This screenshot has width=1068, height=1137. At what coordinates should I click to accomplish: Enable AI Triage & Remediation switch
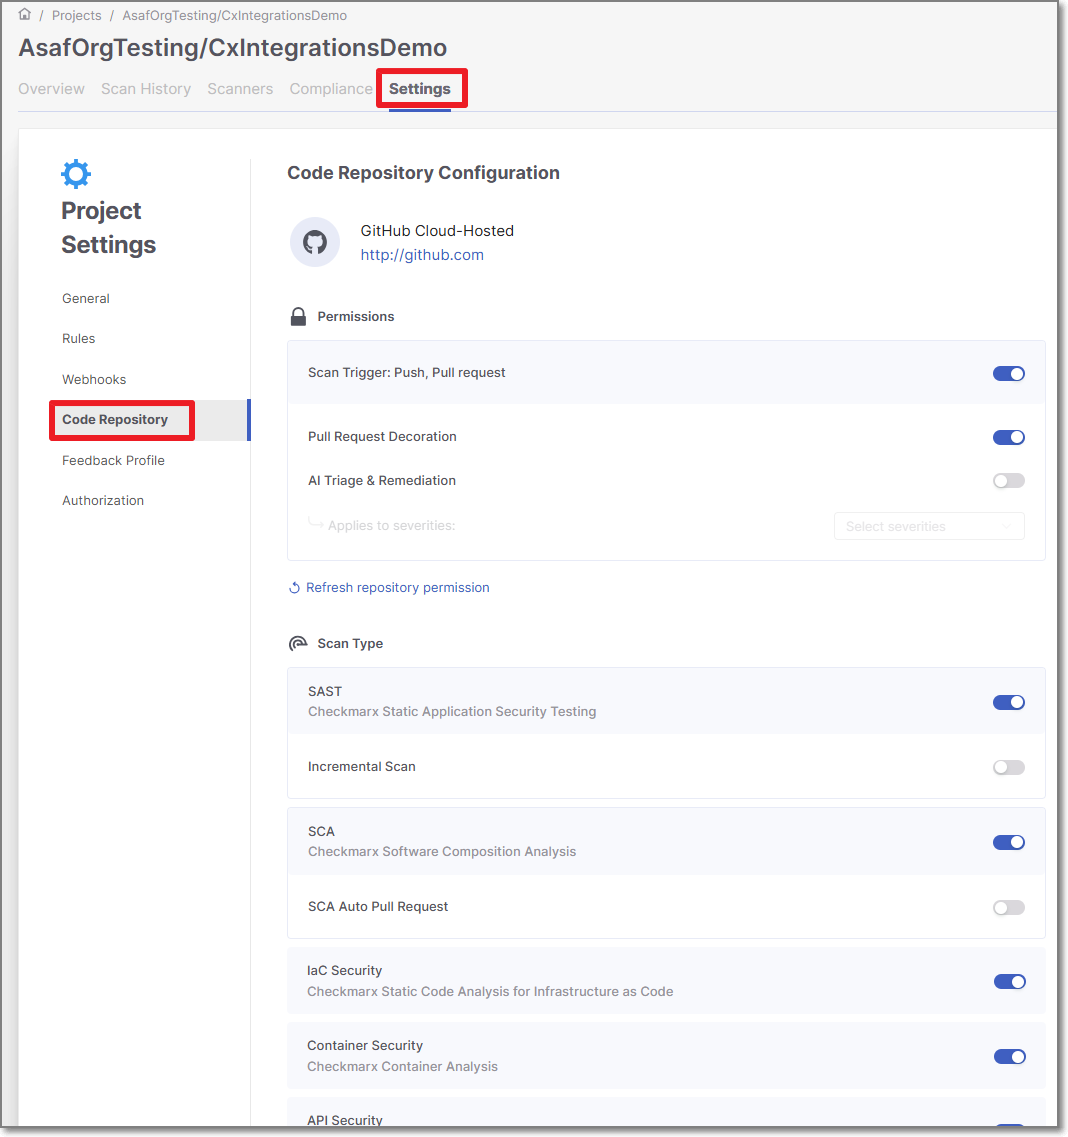(x=1009, y=481)
